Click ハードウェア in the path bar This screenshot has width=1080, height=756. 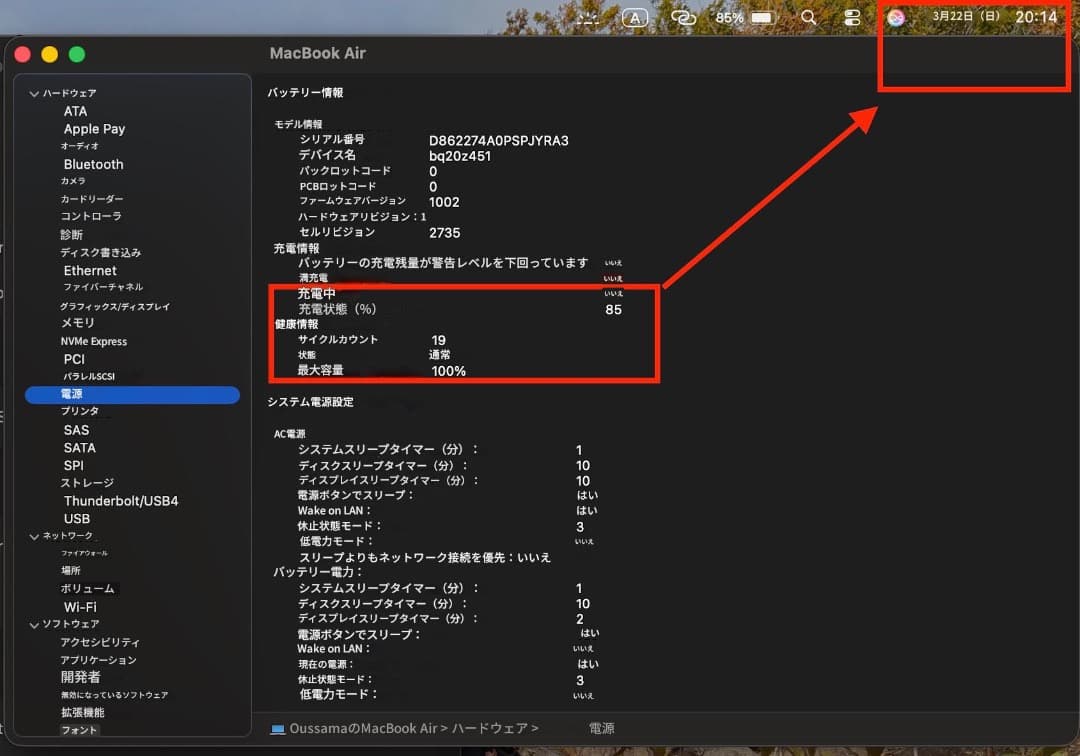pos(490,728)
